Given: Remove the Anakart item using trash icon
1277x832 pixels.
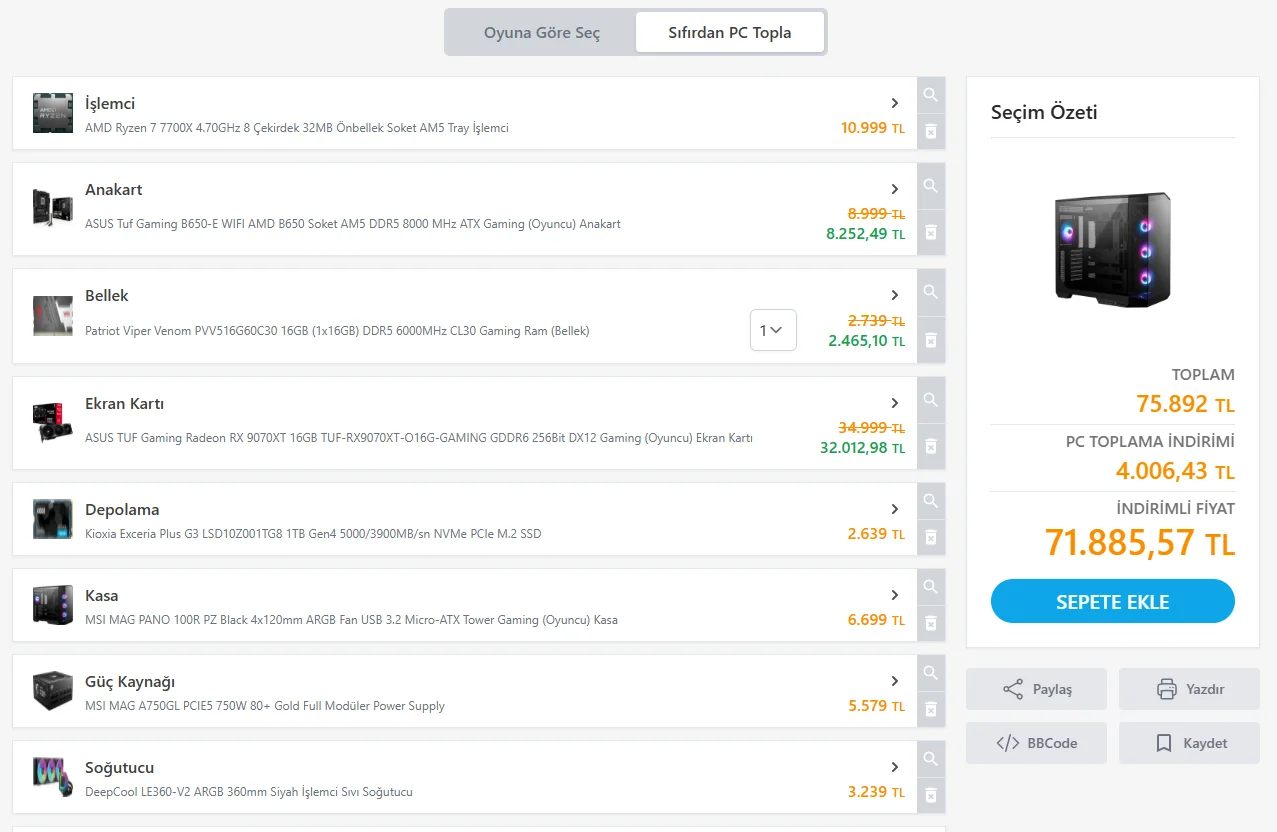Looking at the screenshot, I should (931, 232).
